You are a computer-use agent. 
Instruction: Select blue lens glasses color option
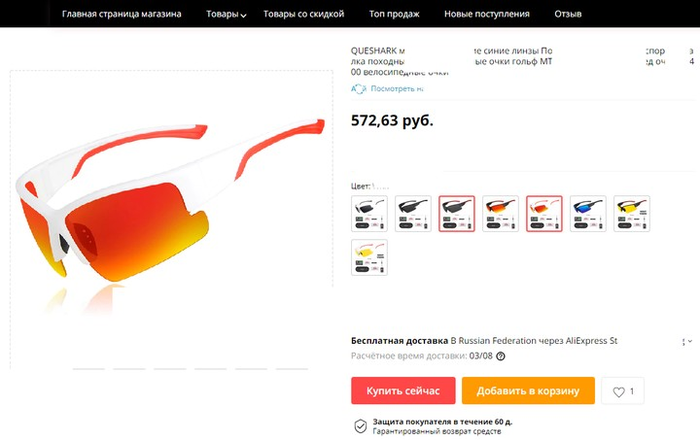point(588,214)
